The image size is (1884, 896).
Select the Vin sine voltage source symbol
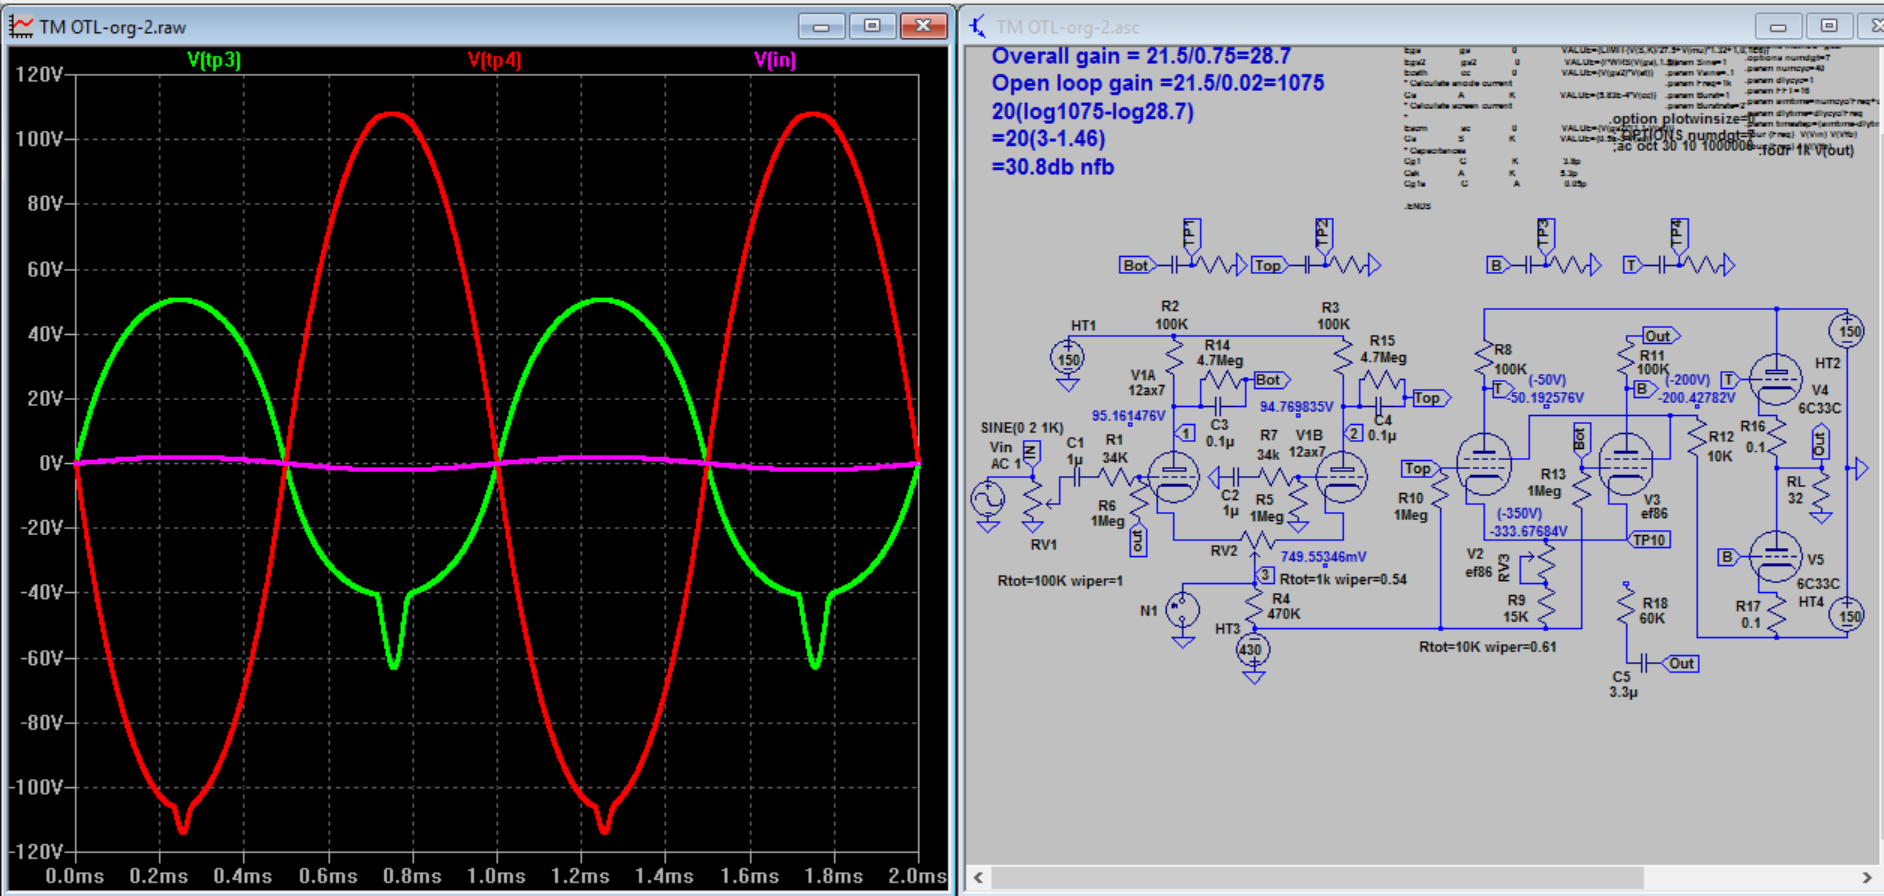click(988, 499)
